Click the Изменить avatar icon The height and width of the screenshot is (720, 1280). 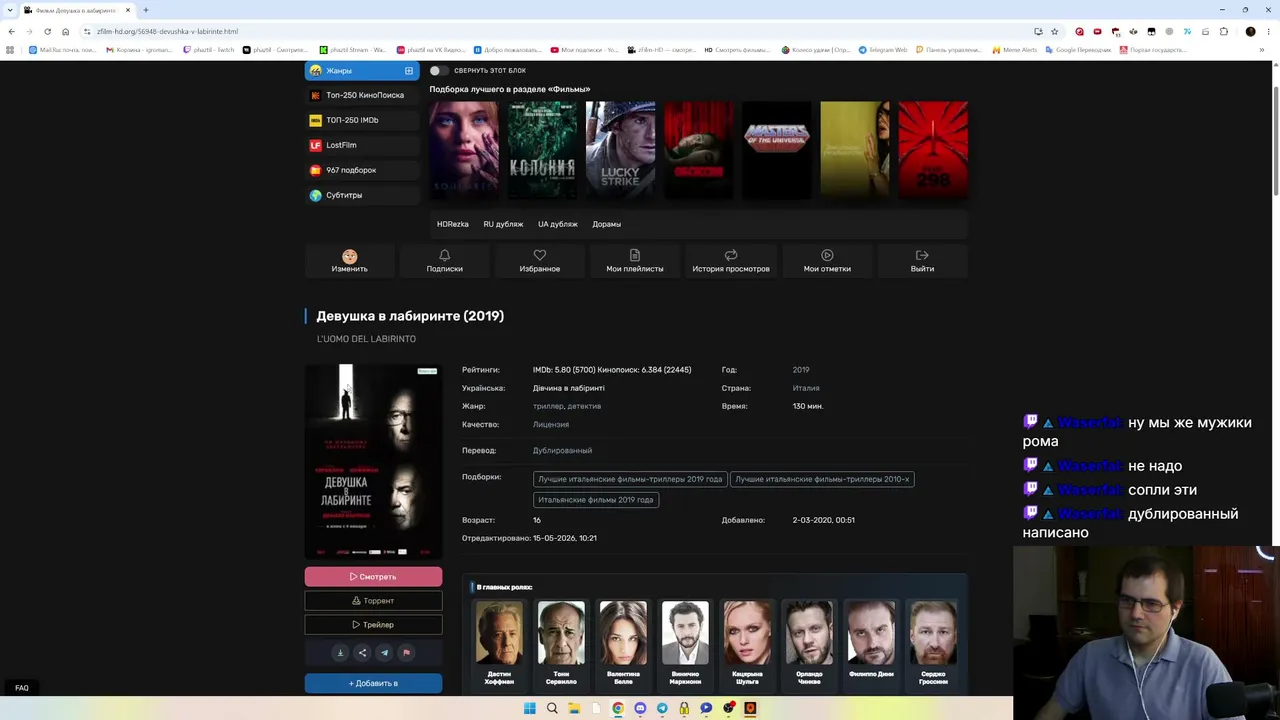coord(349,256)
